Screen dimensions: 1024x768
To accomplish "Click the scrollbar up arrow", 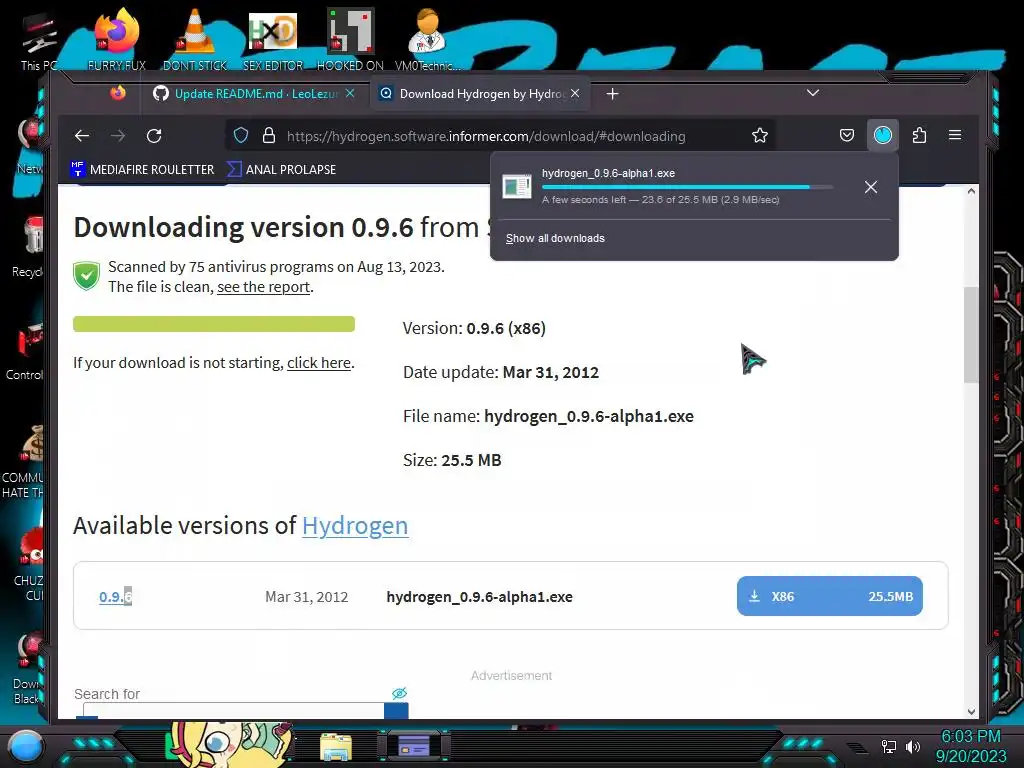I will coord(971,191).
